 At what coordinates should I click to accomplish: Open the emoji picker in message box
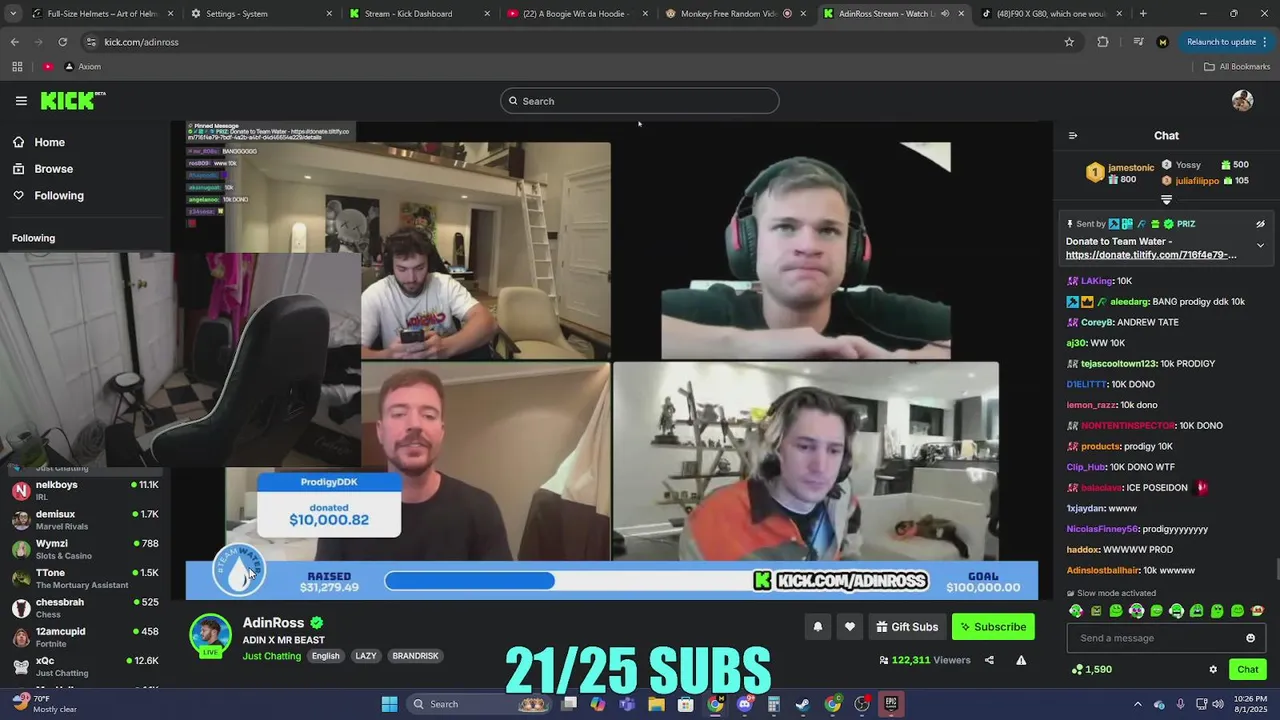pyautogui.click(x=1250, y=638)
